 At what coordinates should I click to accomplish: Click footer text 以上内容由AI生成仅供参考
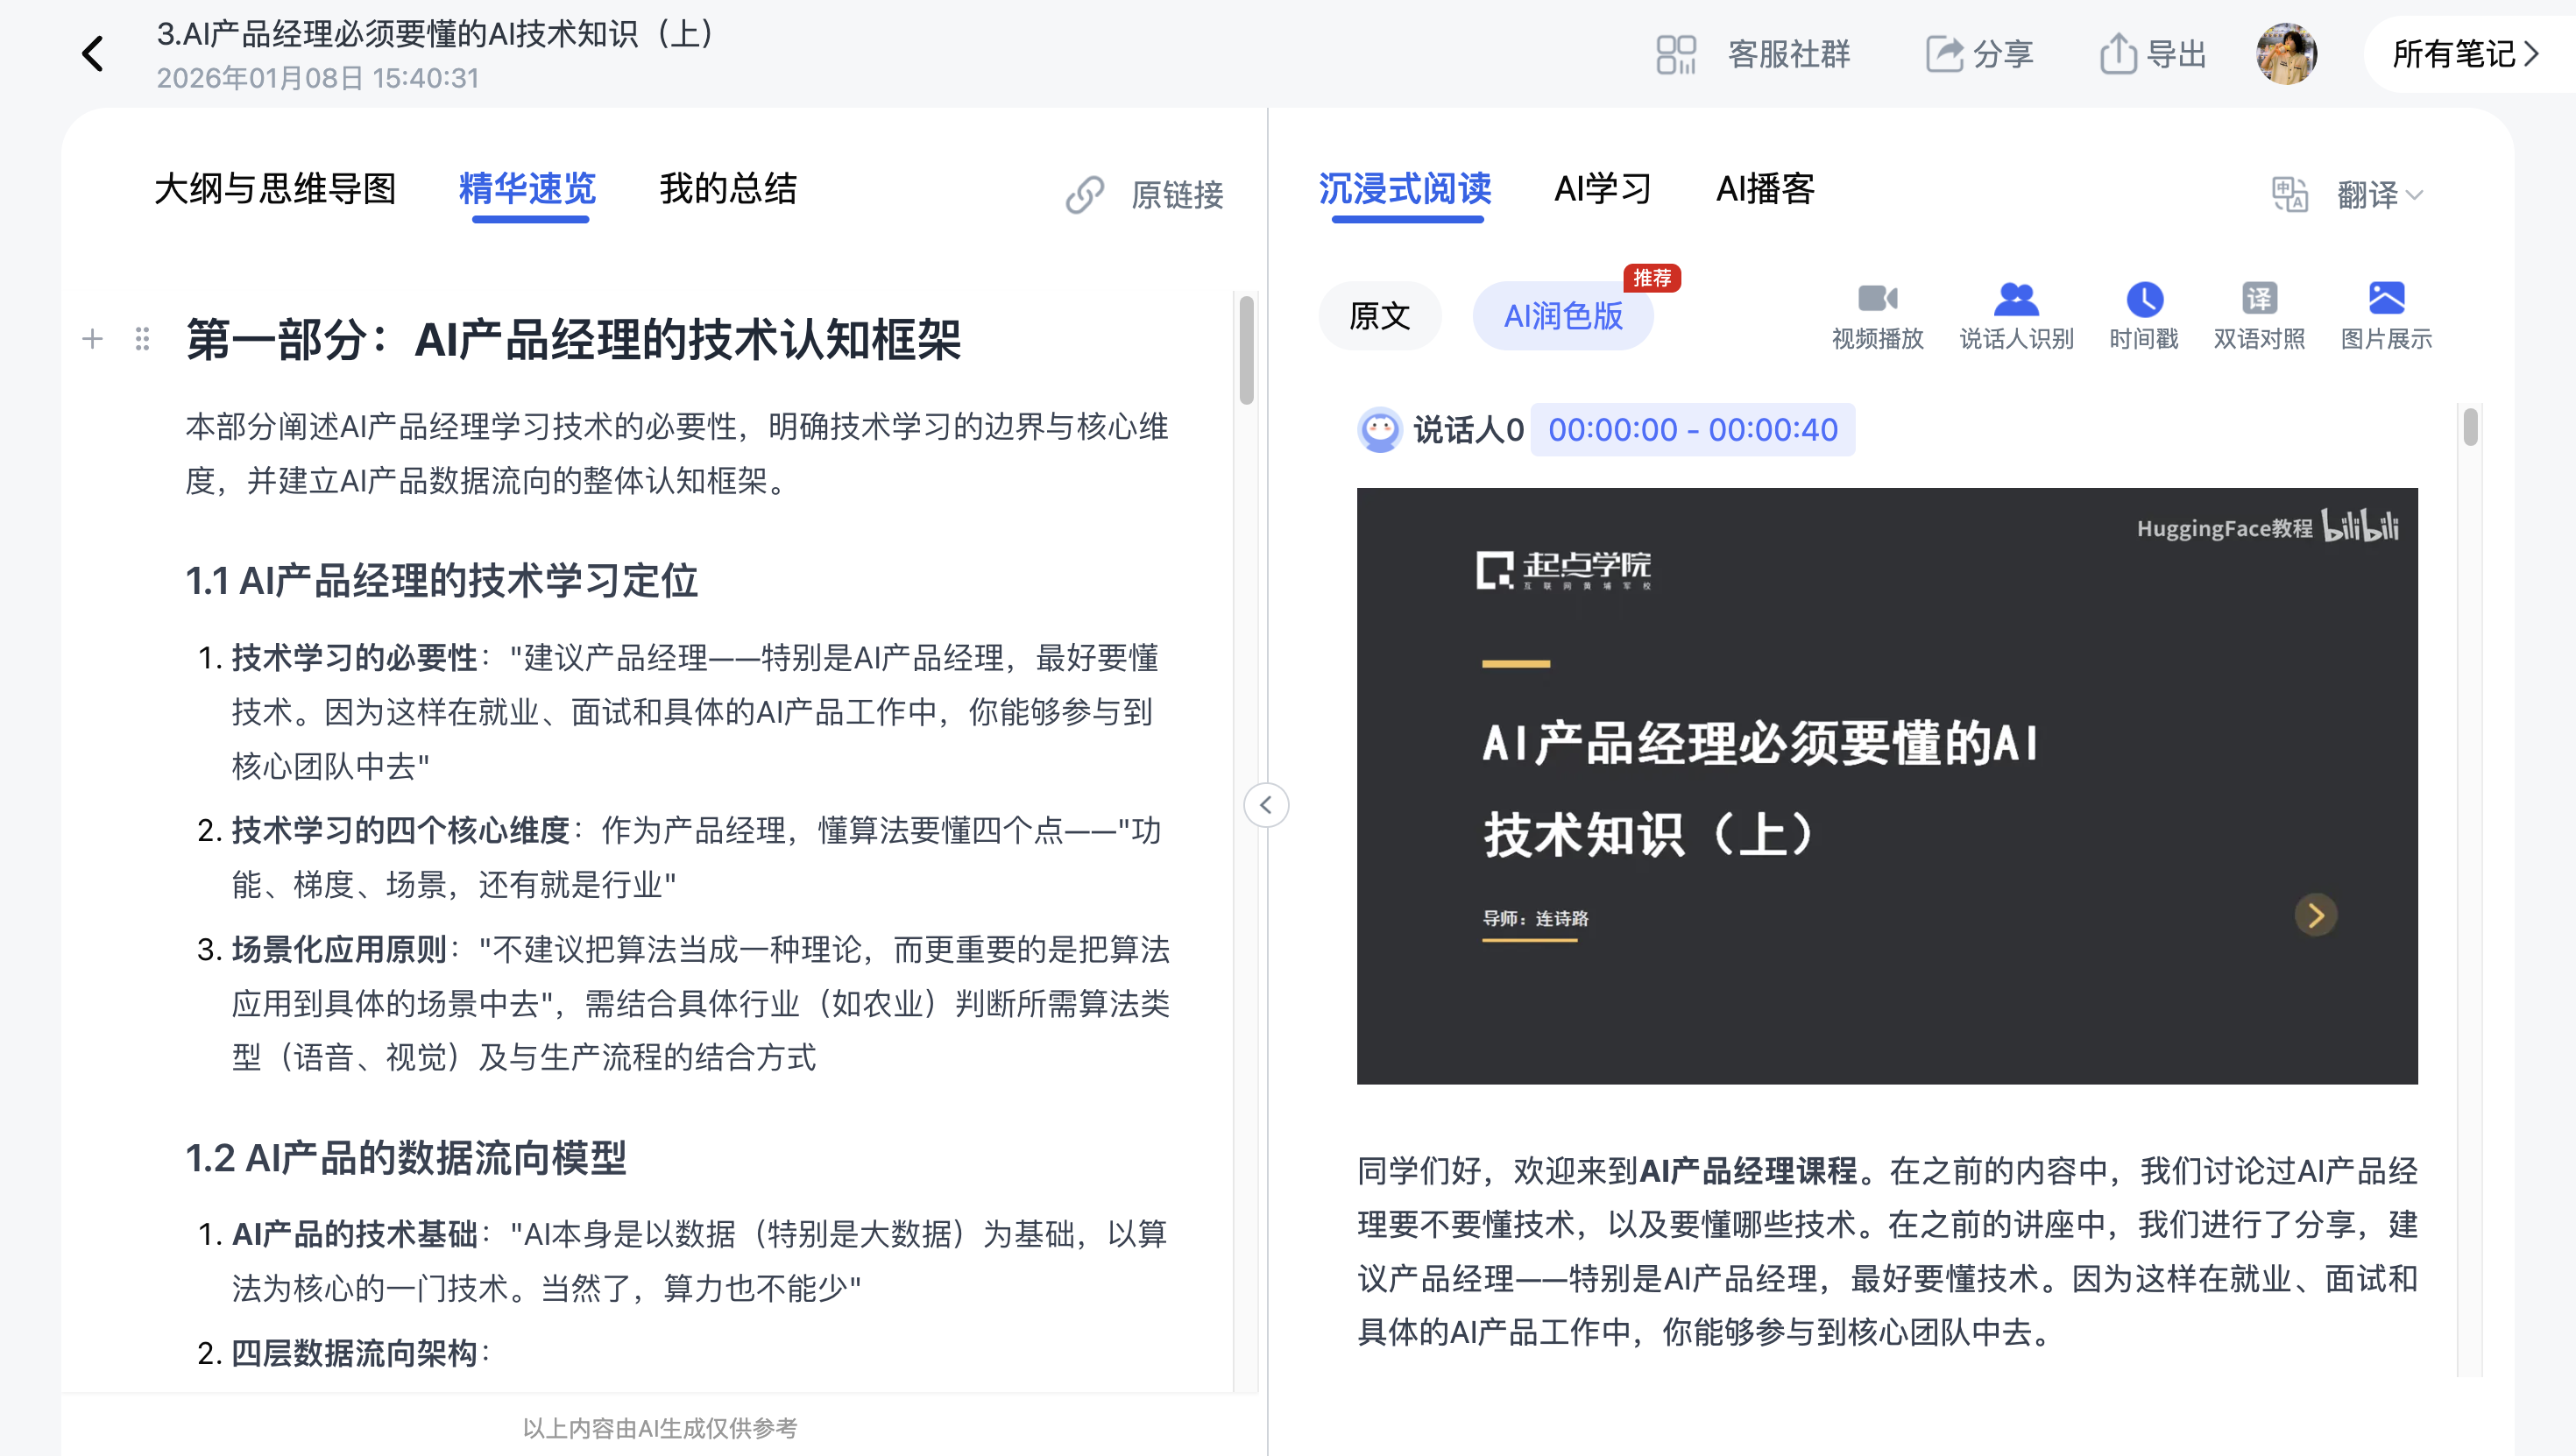tap(660, 1428)
